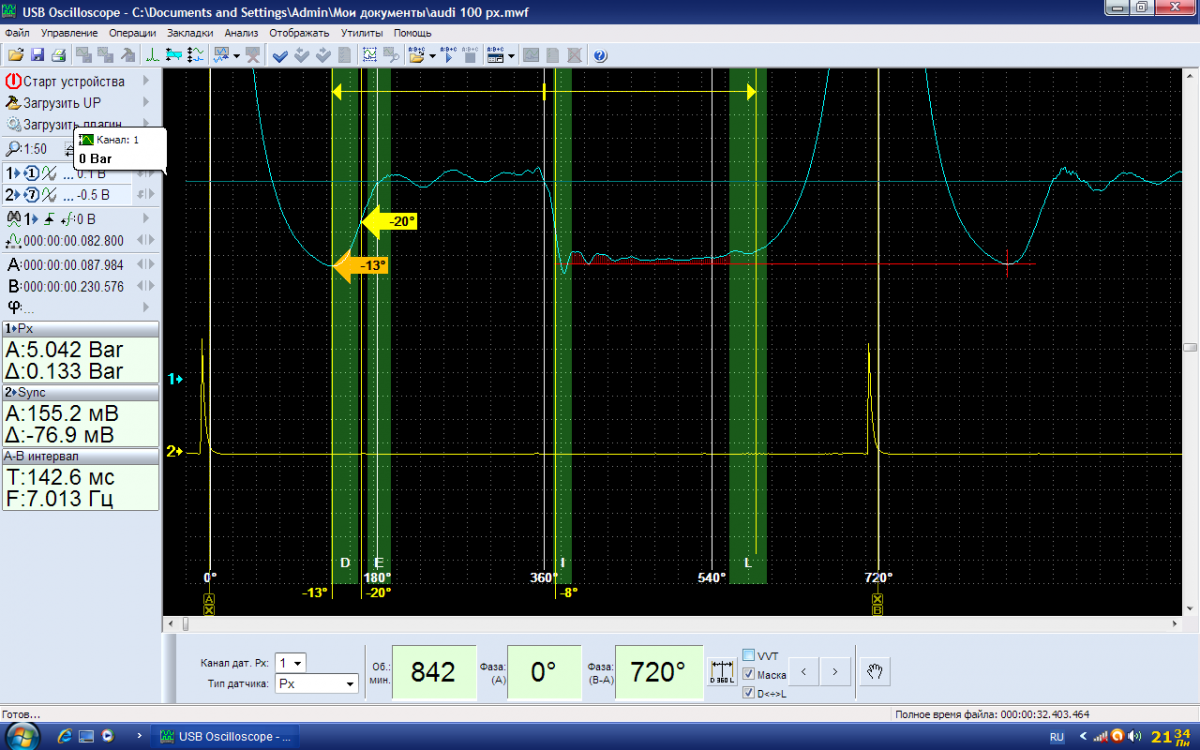The height and width of the screenshot is (750, 1200).
Task: Click the Internet Explorer taskbar icon
Action: pos(65,736)
